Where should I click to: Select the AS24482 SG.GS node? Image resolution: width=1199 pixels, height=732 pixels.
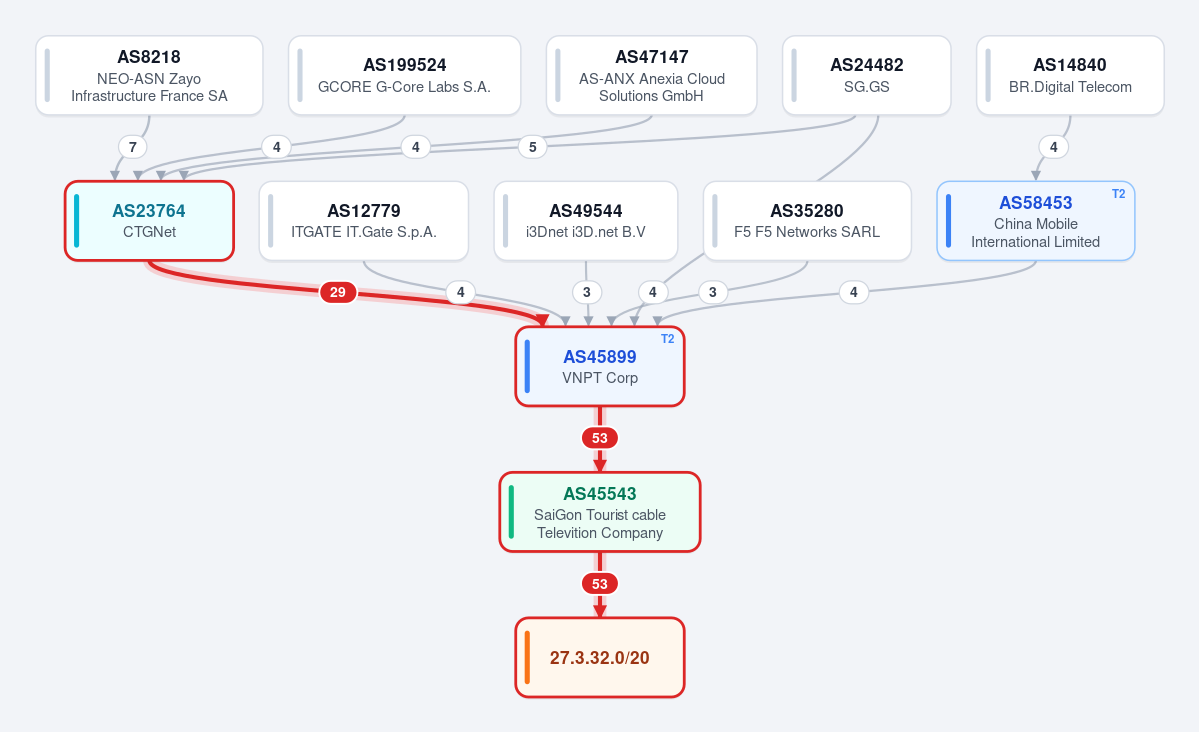tap(866, 76)
